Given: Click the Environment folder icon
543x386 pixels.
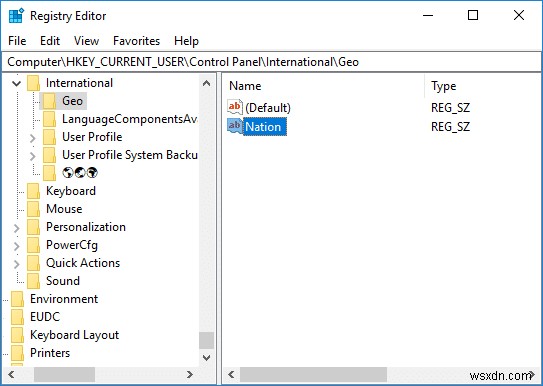Looking at the screenshot, I should [17, 299].
